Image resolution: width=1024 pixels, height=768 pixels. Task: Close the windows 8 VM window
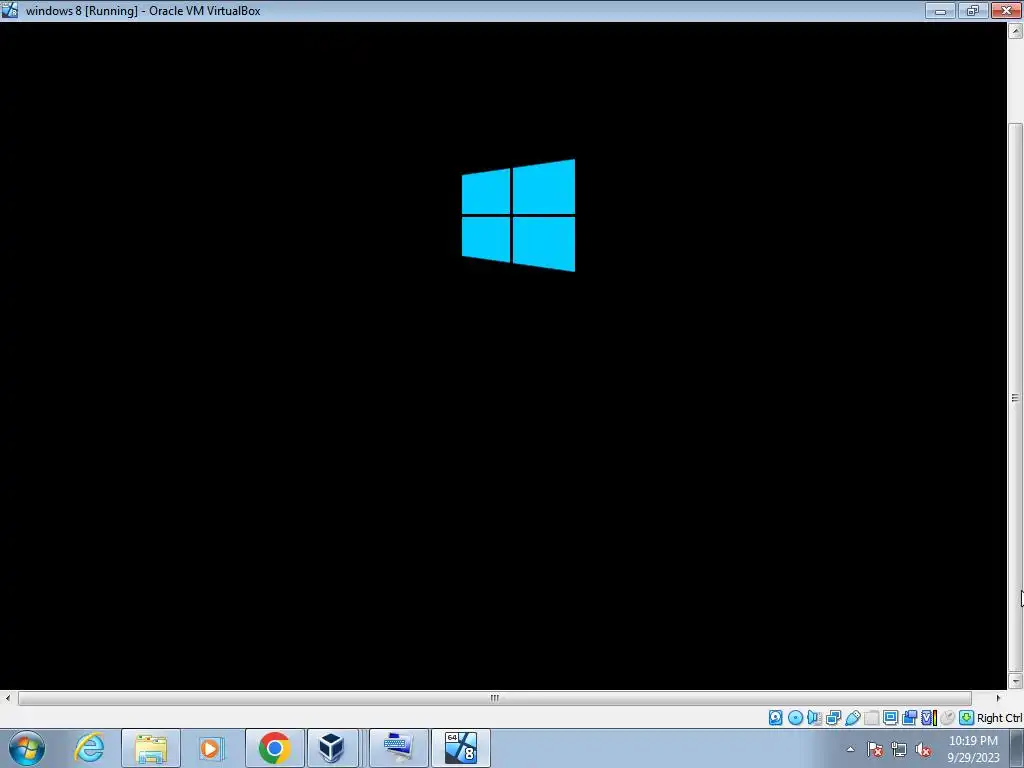1006,10
